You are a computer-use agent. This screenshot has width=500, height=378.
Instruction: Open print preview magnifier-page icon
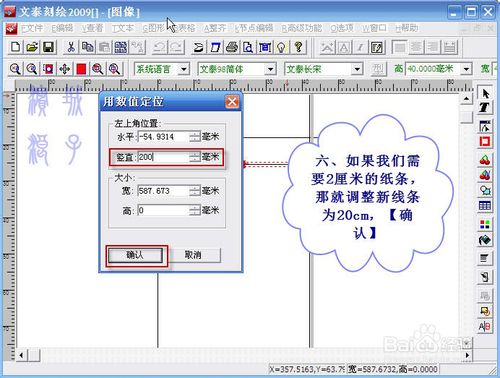[x=248, y=47]
